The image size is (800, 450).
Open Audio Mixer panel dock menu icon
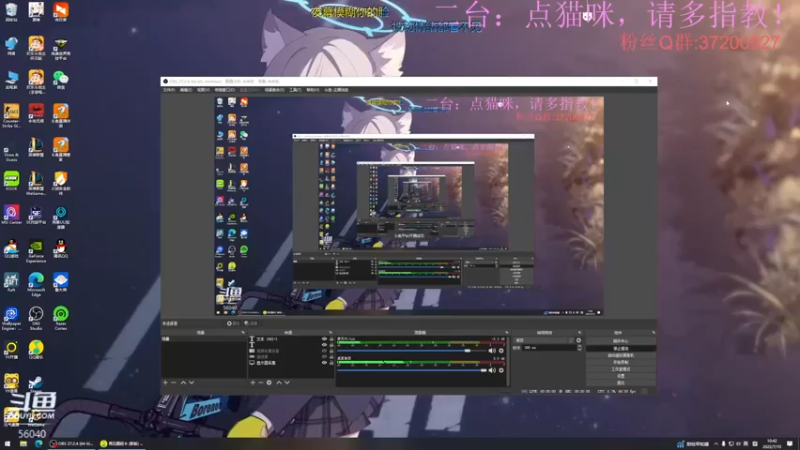pos(507,333)
